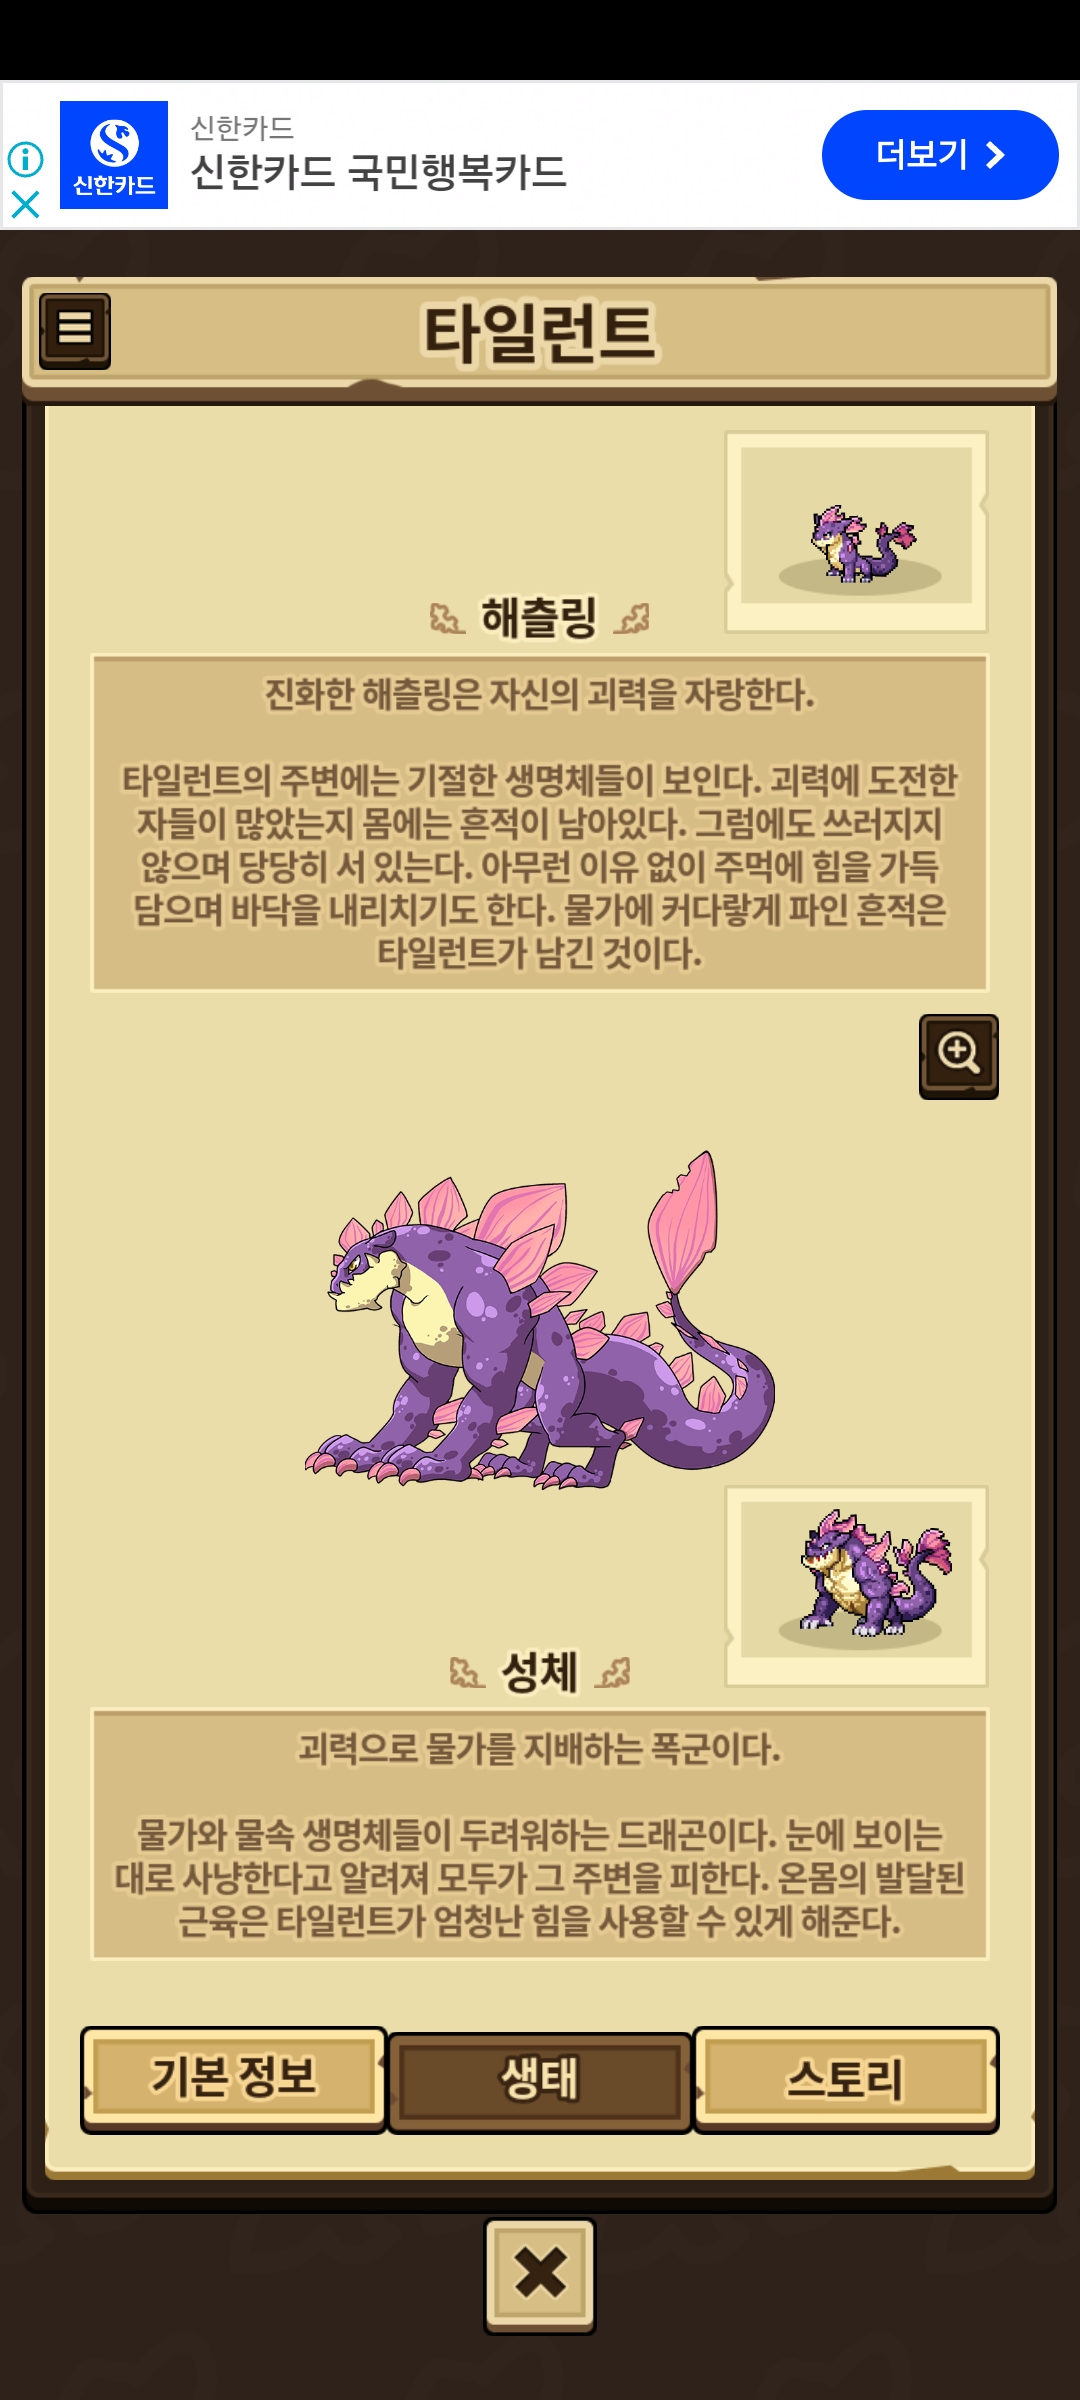The image size is (1080, 2400).
Task: Tap the 성체 section heading
Action: click(540, 1672)
